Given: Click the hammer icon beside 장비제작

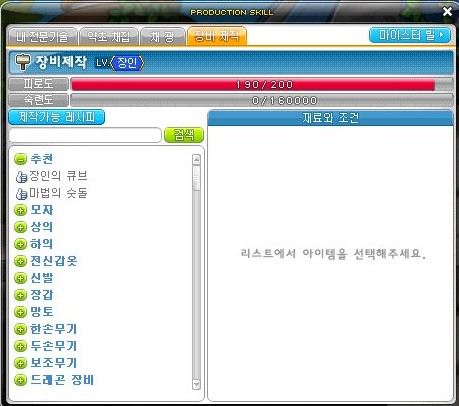Looking at the screenshot, I should point(23,62).
